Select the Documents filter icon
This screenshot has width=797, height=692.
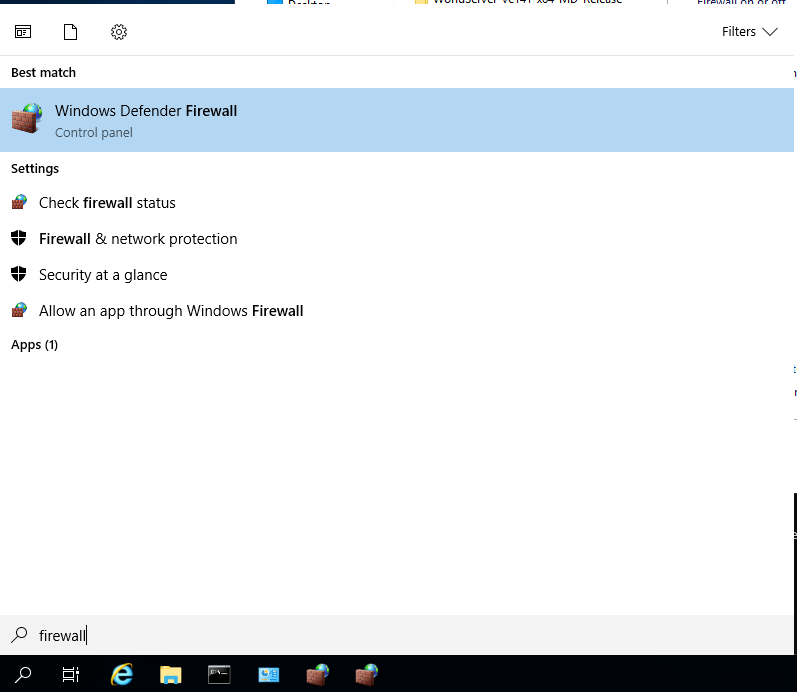point(70,32)
